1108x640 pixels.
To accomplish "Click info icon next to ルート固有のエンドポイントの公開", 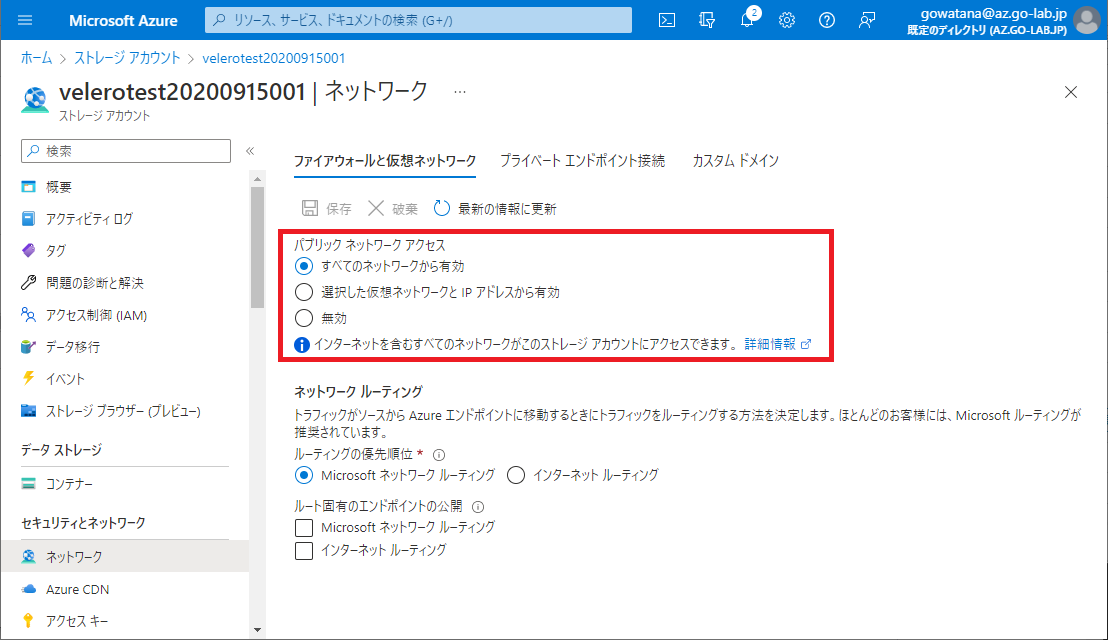I will point(478,506).
